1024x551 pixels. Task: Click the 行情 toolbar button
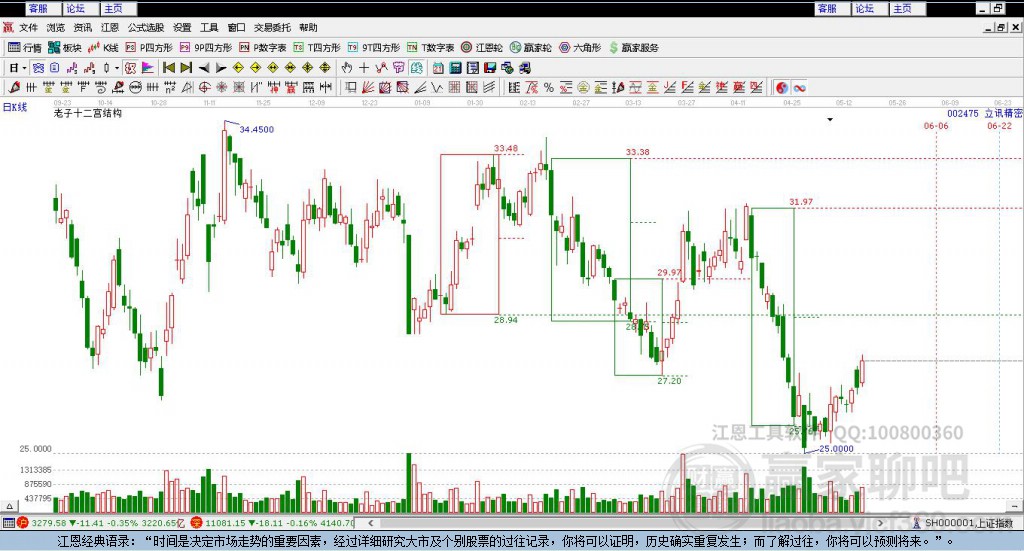click(25, 48)
